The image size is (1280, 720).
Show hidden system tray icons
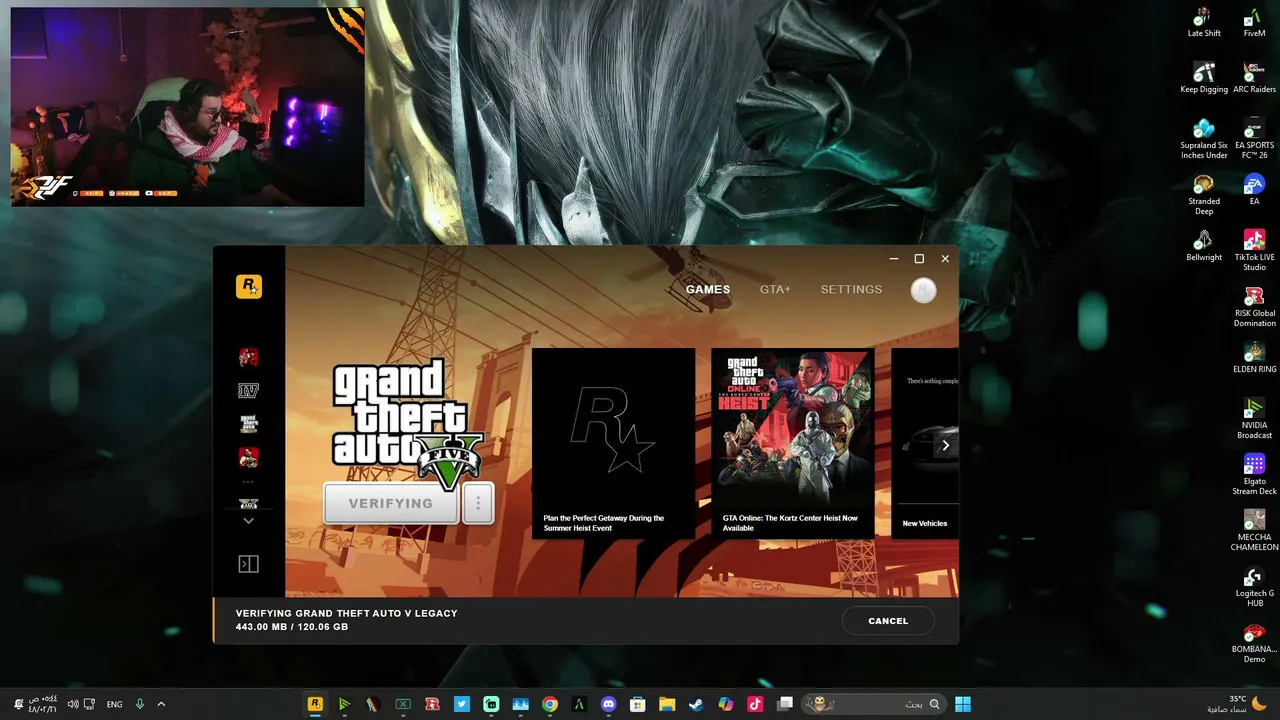coord(161,704)
